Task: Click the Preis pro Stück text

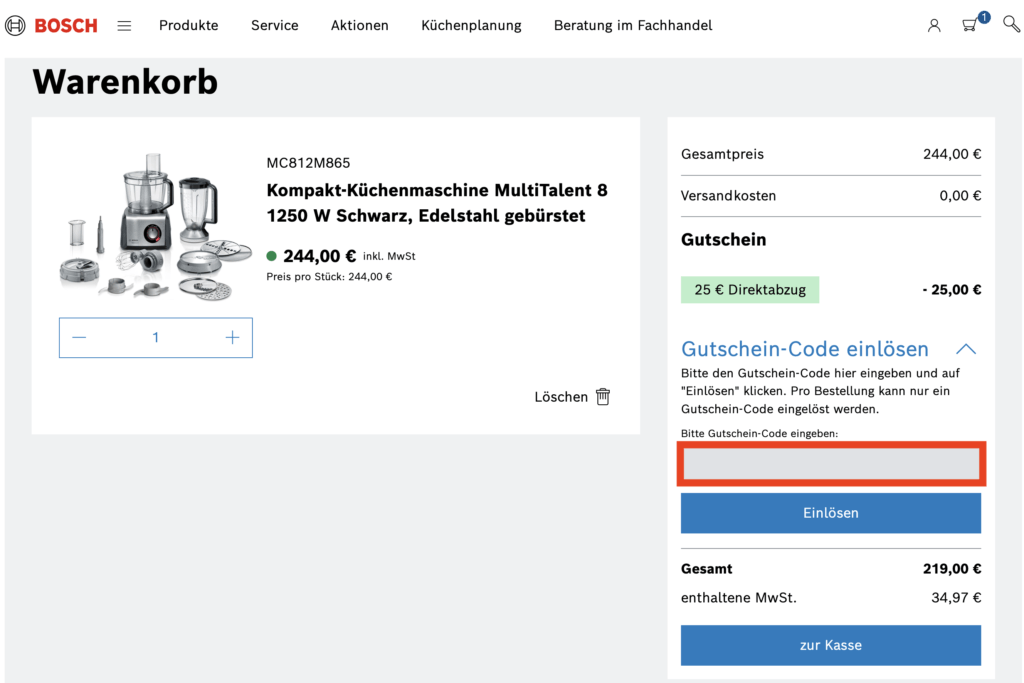Action: [x=329, y=277]
